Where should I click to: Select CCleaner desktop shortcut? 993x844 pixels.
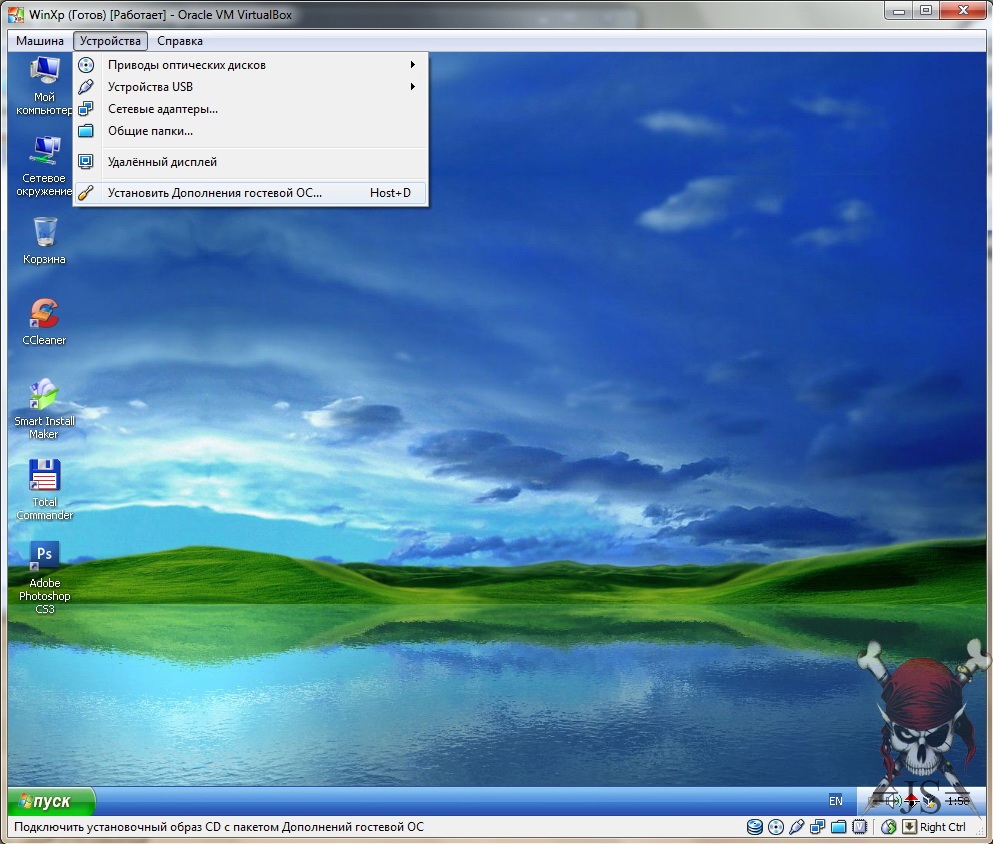click(44, 322)
